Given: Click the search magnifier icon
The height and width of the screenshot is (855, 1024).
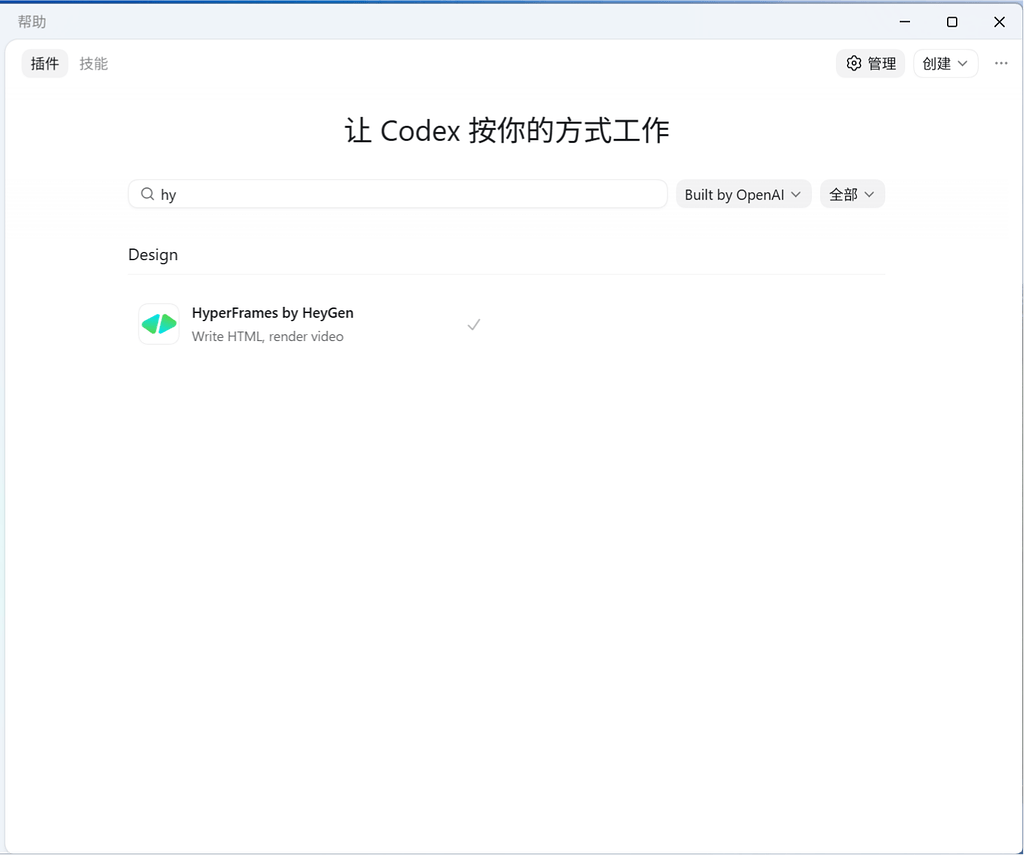Looking at the screenshot, I should [x=148, y=194].
